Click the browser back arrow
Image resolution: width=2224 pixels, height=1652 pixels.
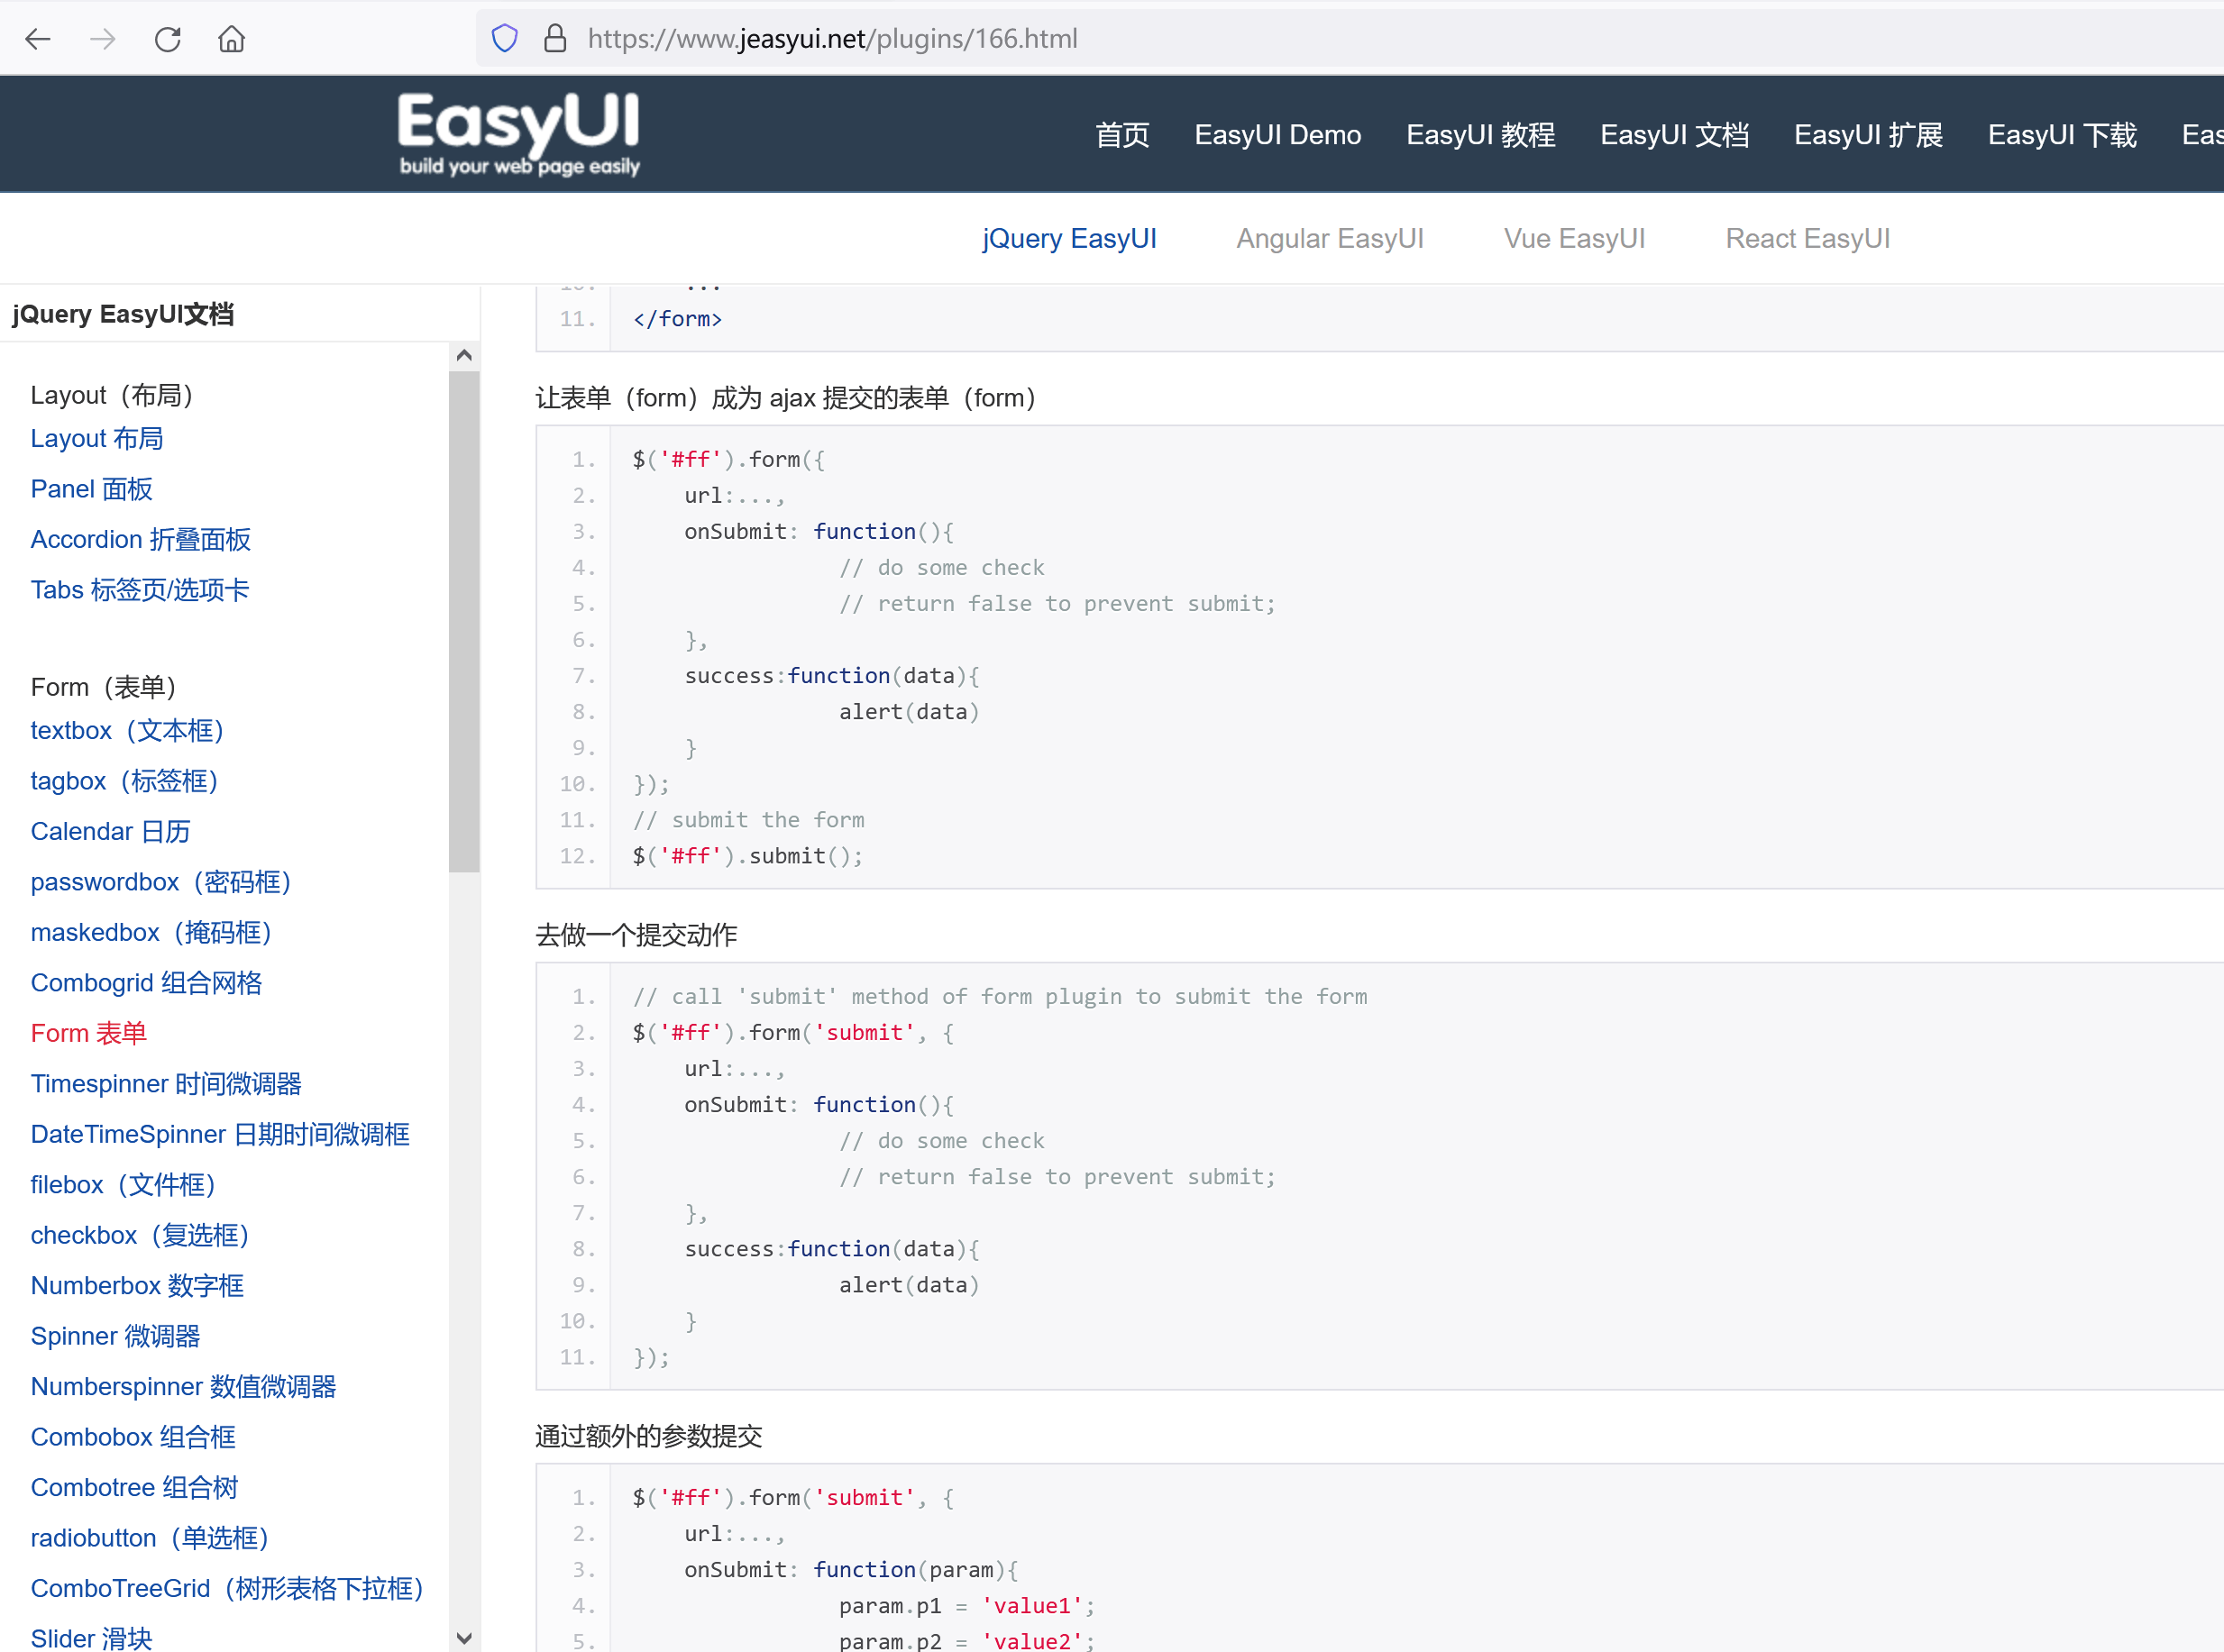pyautogui.click(x=38, y=39)
